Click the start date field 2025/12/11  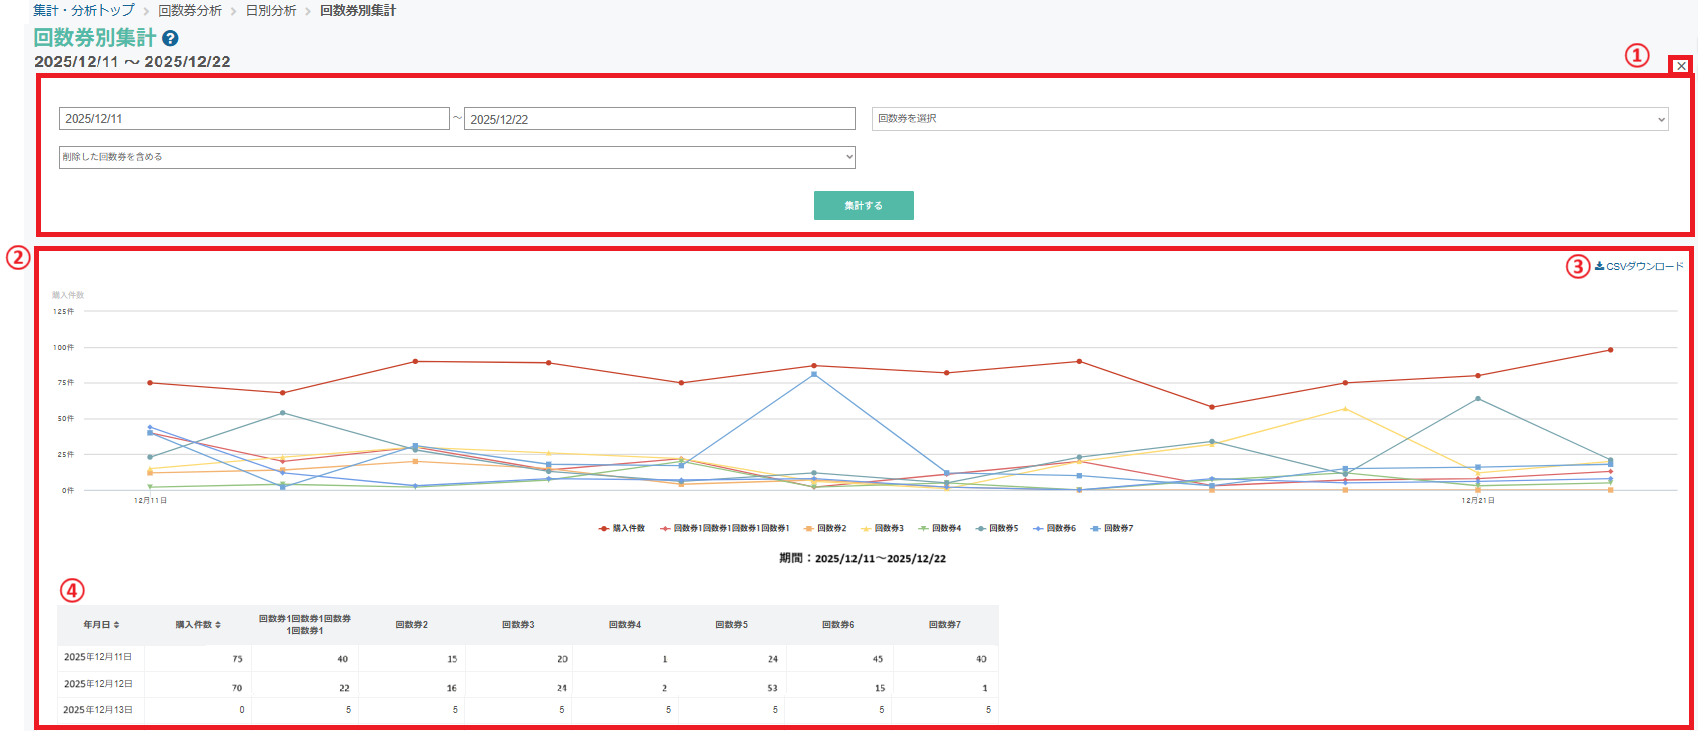(x=254, y=119)
